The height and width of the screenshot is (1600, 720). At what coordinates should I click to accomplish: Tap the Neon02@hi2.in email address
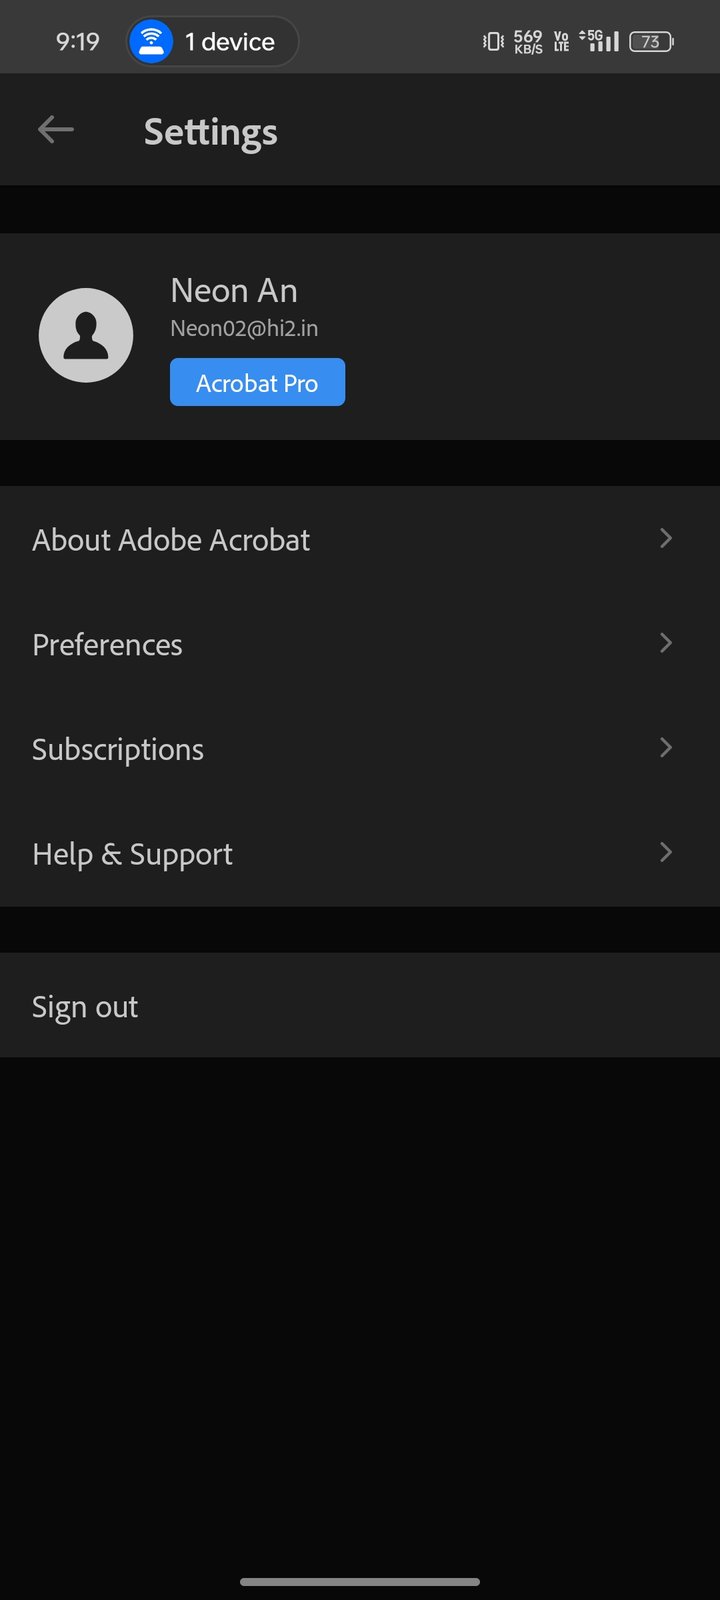(244, 329)
